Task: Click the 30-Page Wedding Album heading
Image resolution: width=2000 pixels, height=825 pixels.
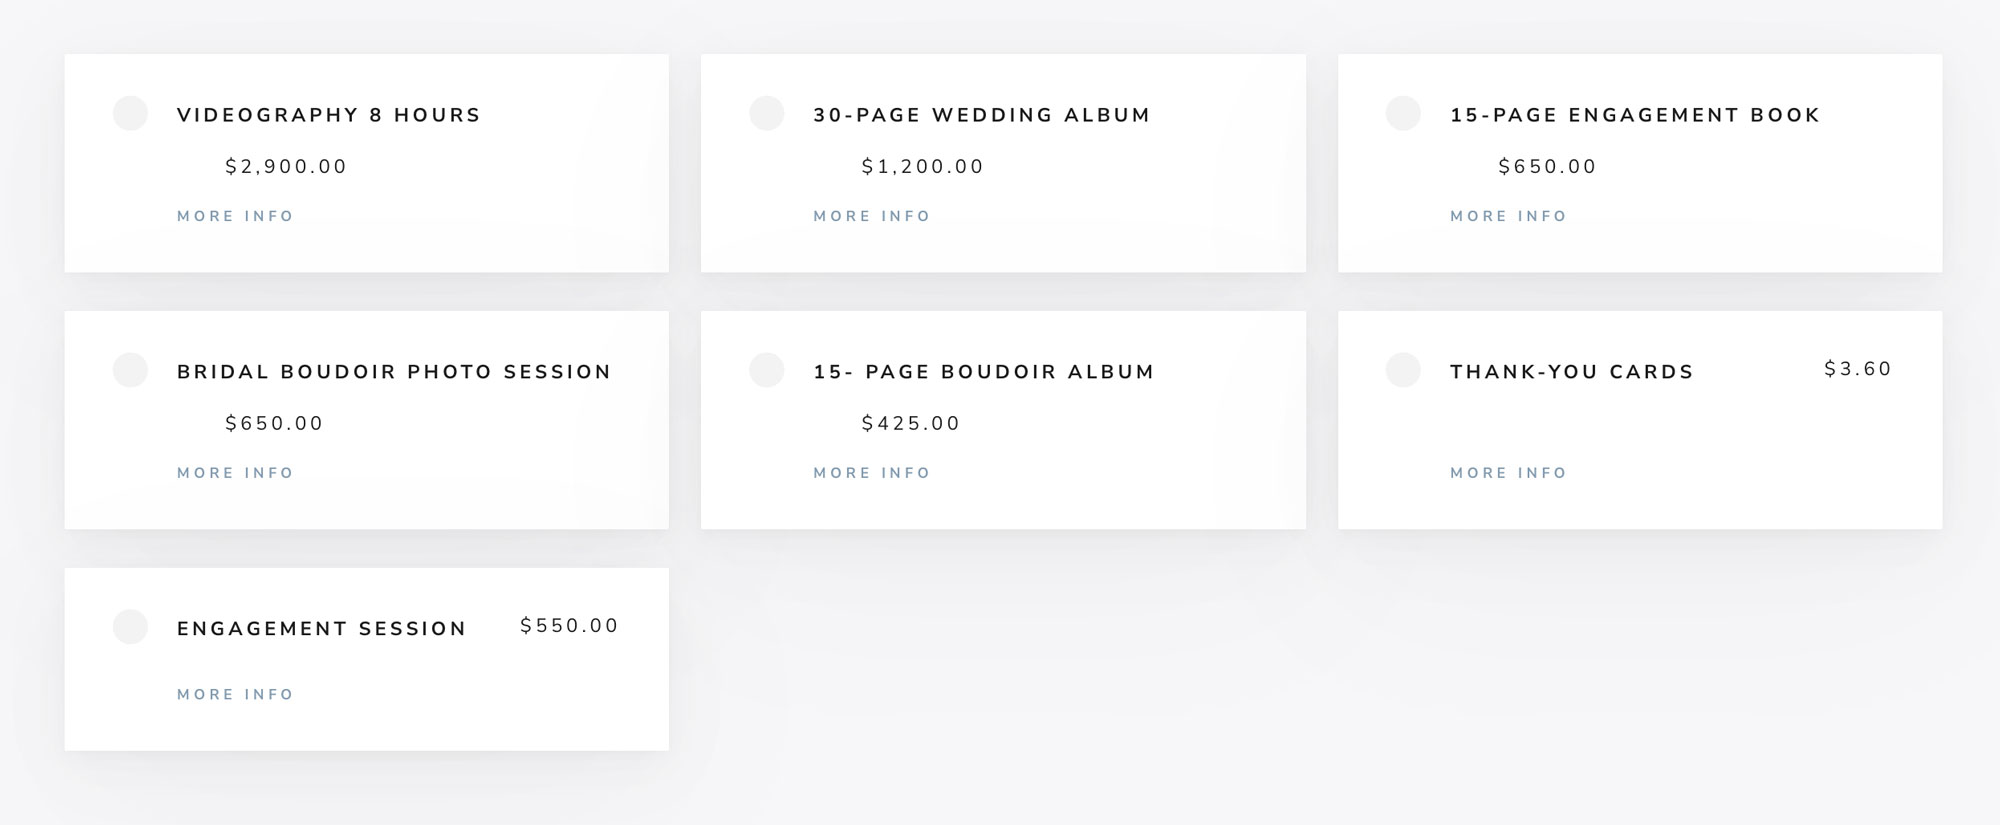Action: pyautogui.click(x=982, y=115)
